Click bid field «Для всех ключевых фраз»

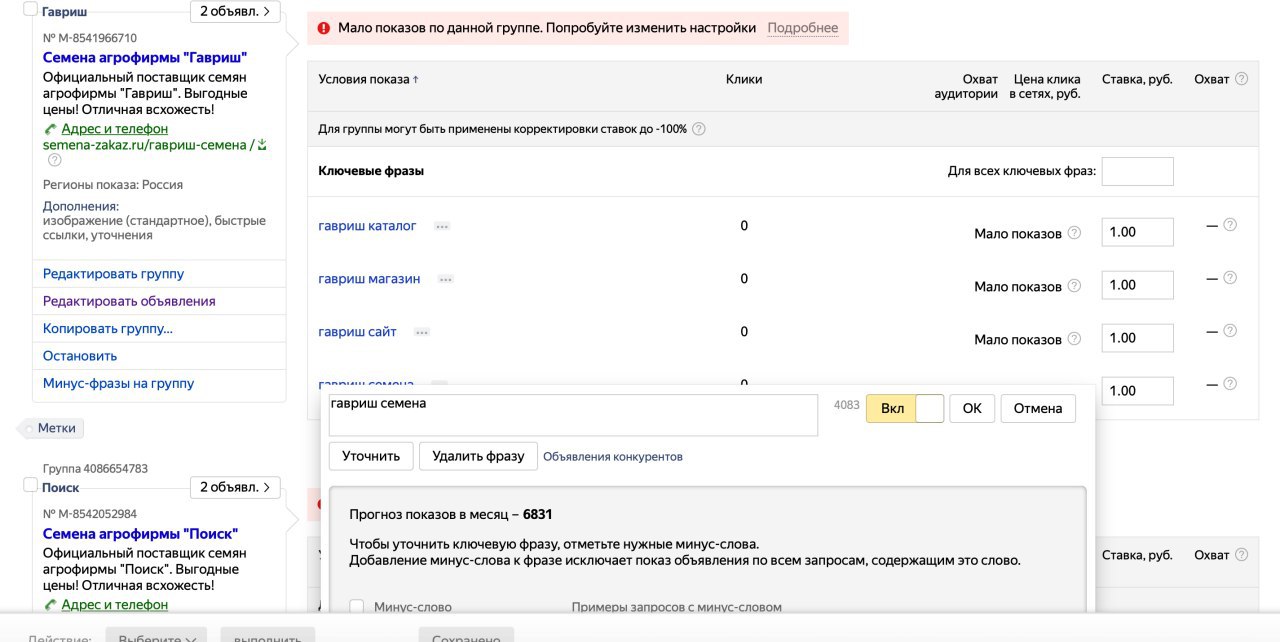[1137, 171]
